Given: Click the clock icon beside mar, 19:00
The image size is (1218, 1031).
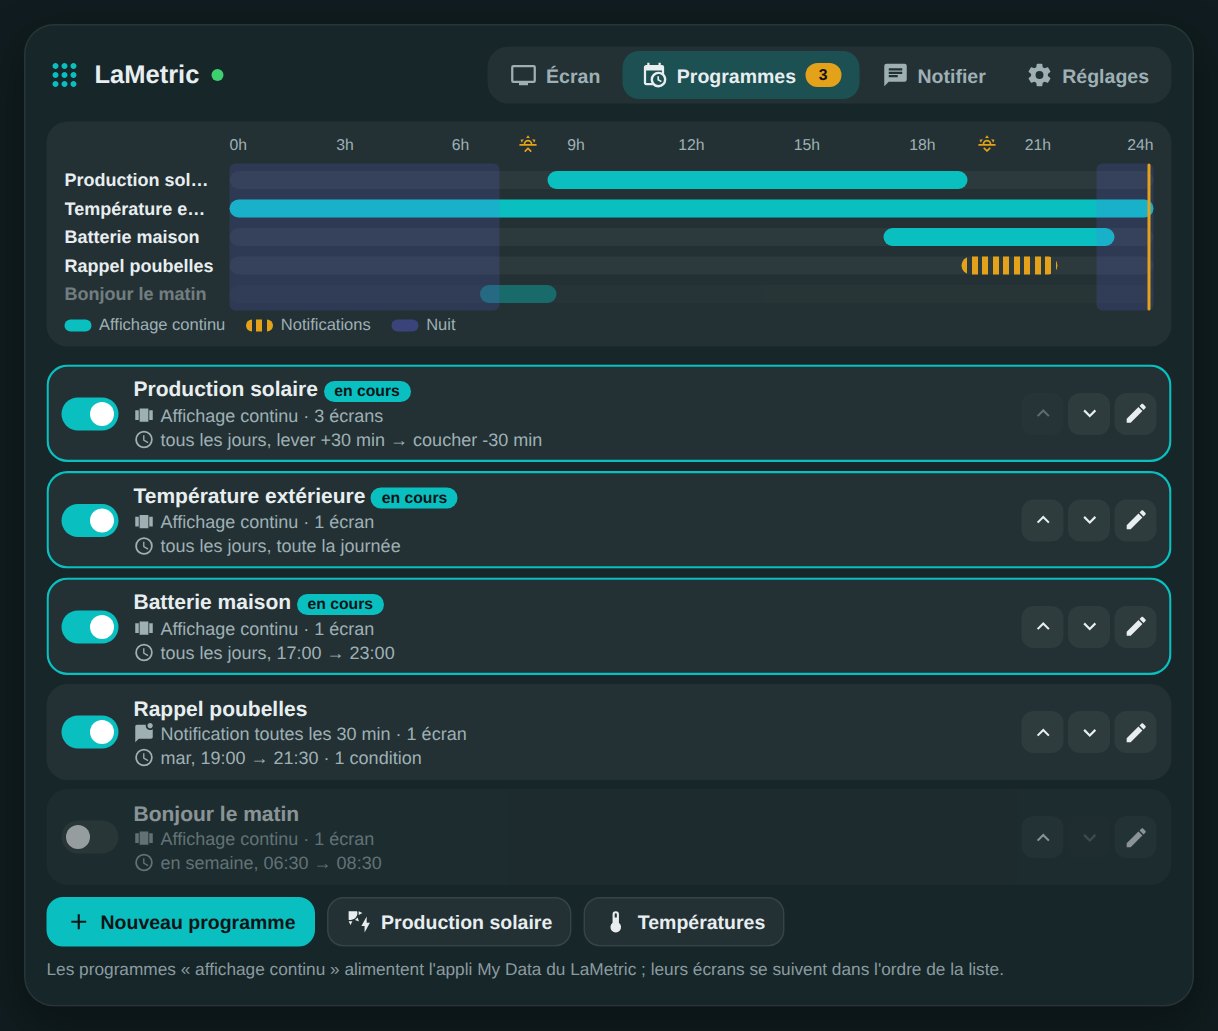Looking at the screenshot, I should click(144, 758).
